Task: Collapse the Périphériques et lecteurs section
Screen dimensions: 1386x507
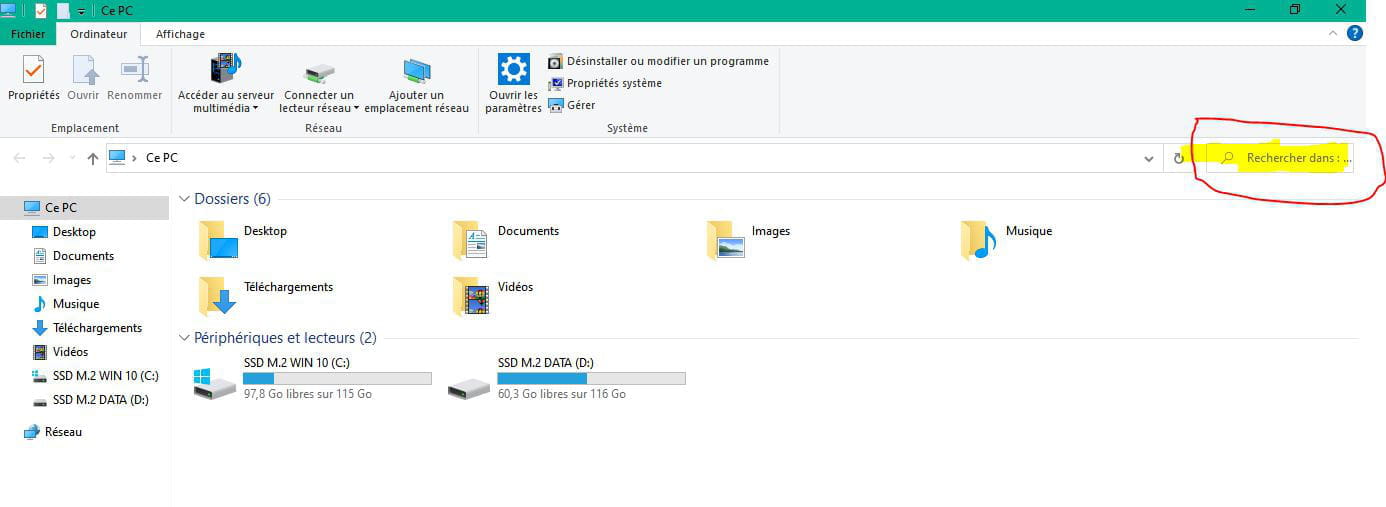Action: point(184,338)
